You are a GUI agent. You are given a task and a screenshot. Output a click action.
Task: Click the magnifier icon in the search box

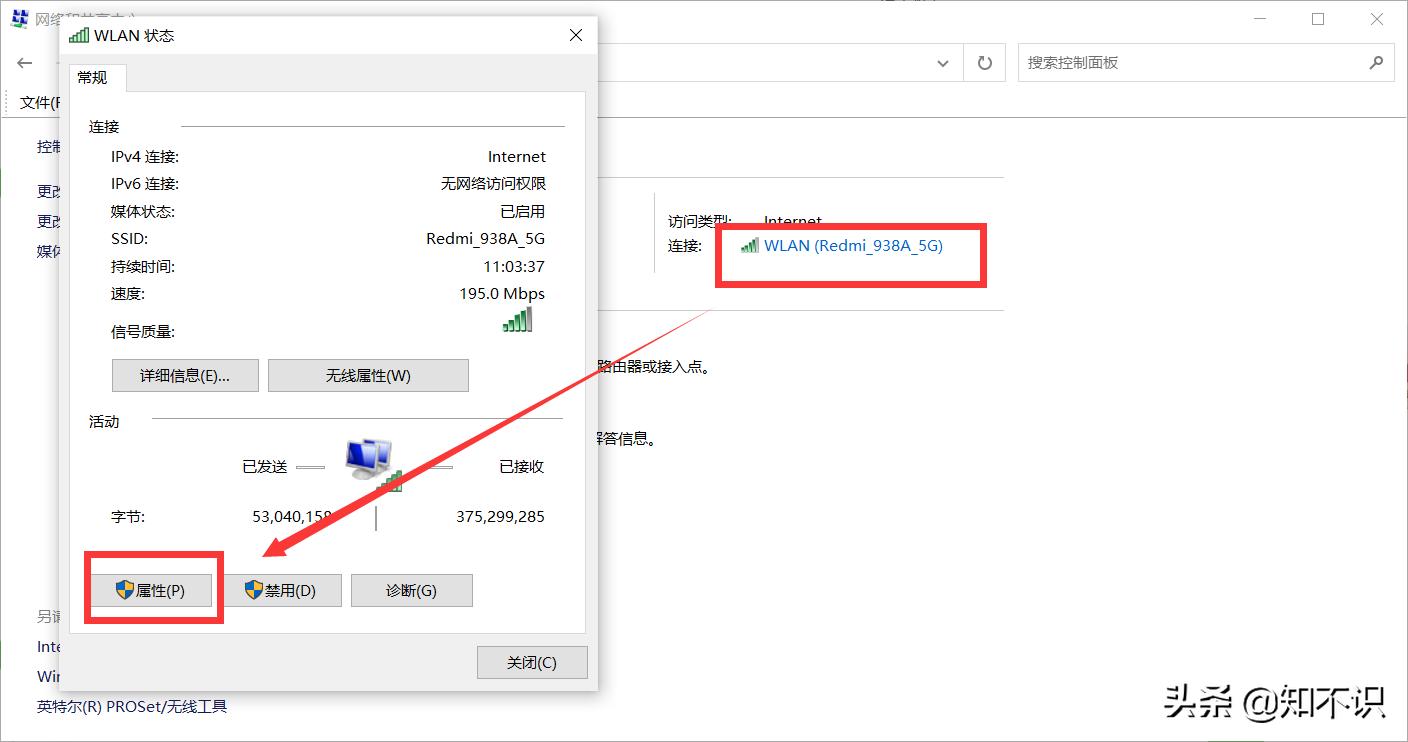tap(1377, 62)
